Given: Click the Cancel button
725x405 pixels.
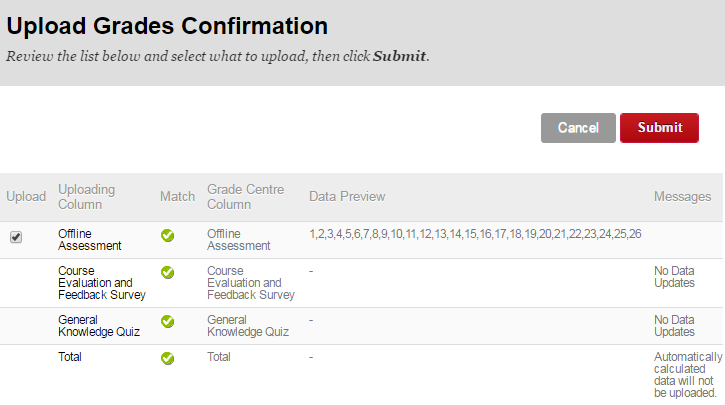Looking at the screenshot, I should pyautogui.click(x=578, y=128).
